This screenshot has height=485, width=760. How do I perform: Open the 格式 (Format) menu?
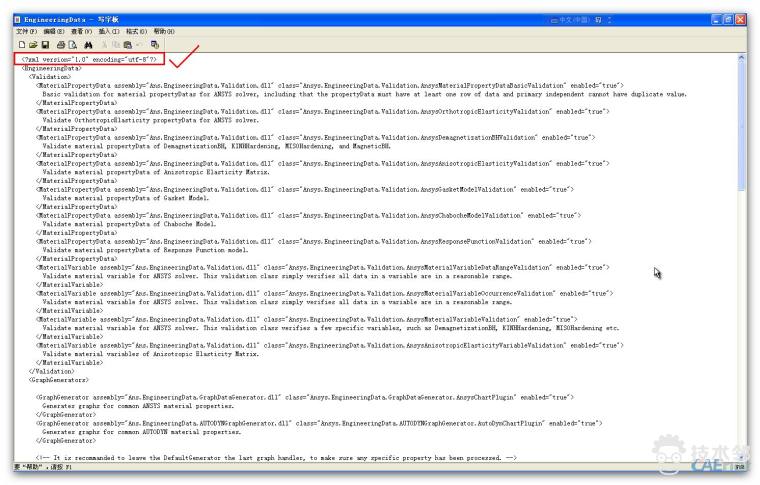(x=138, y=32)
